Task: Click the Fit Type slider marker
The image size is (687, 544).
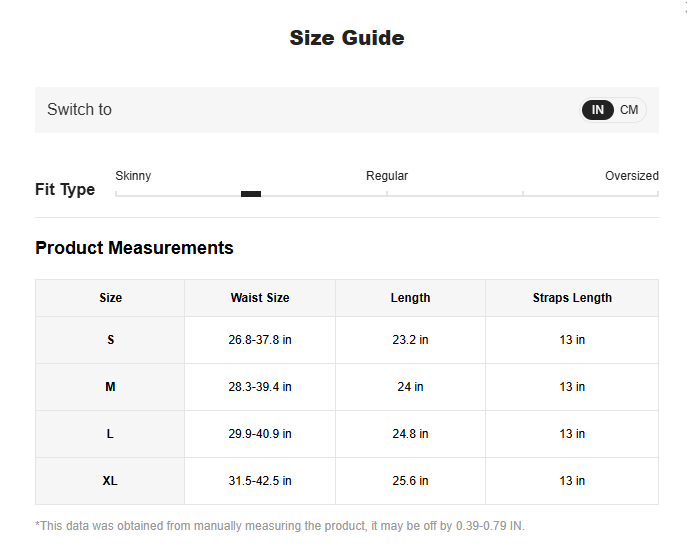Action: [x=251, y=194]
